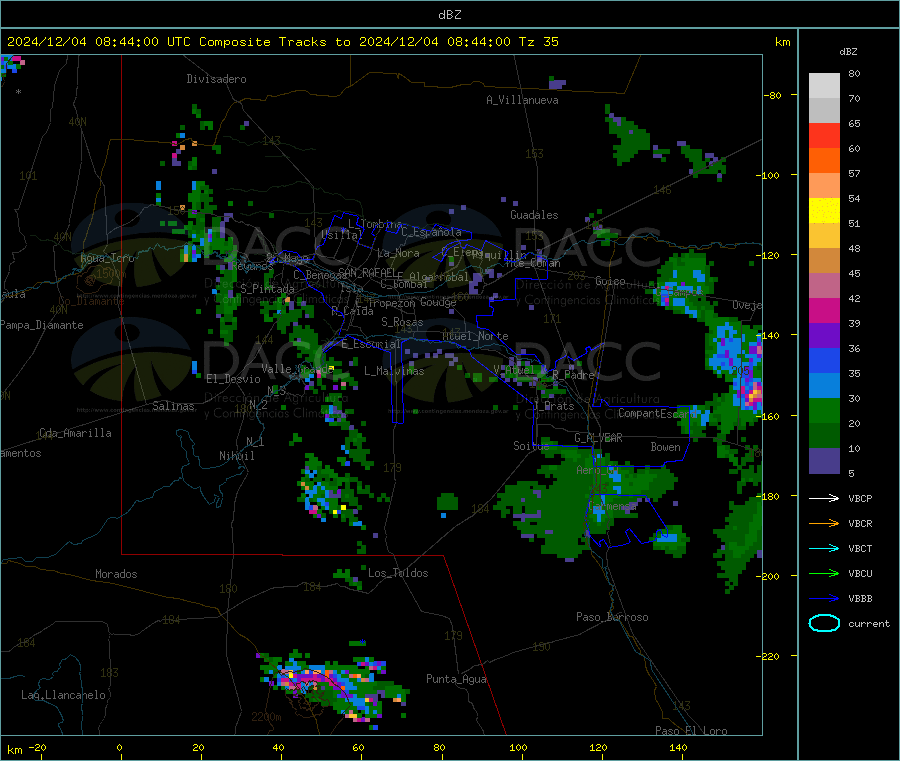This screenshot has width=900, height=761.
Task: Select the Guadales map label
Action: coord(534,215)
